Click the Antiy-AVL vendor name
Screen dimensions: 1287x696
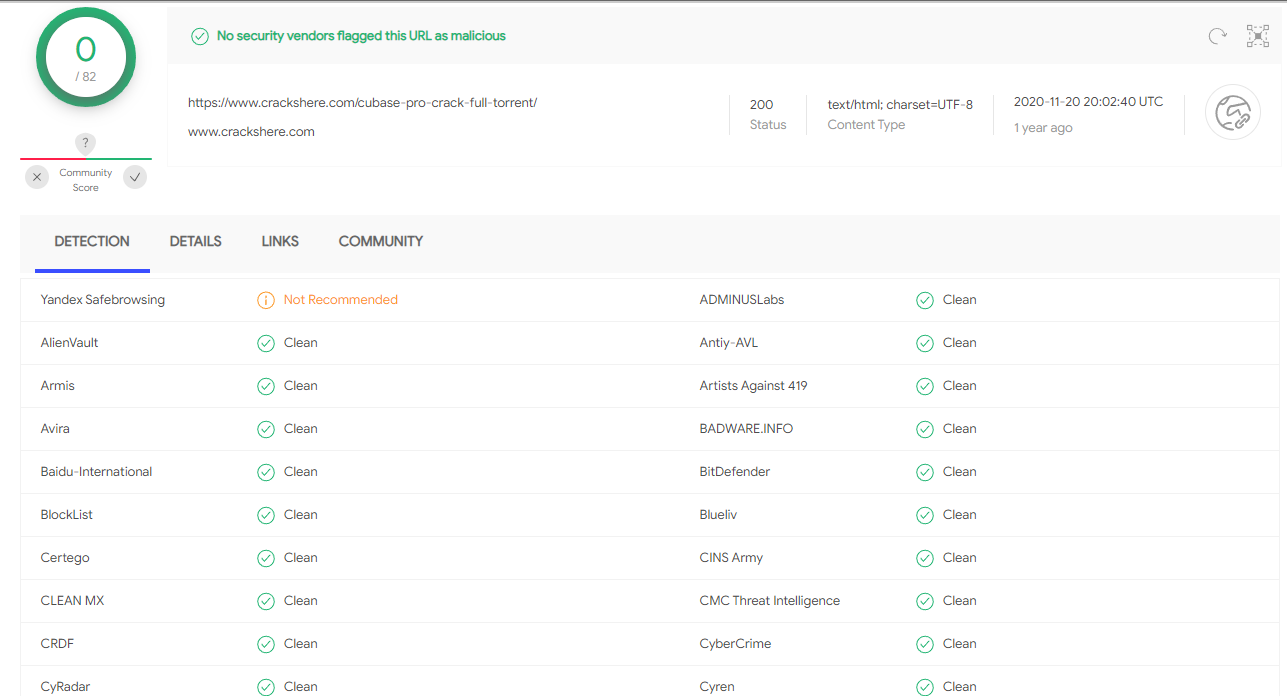pyautogui.click(x=729, y=343)
